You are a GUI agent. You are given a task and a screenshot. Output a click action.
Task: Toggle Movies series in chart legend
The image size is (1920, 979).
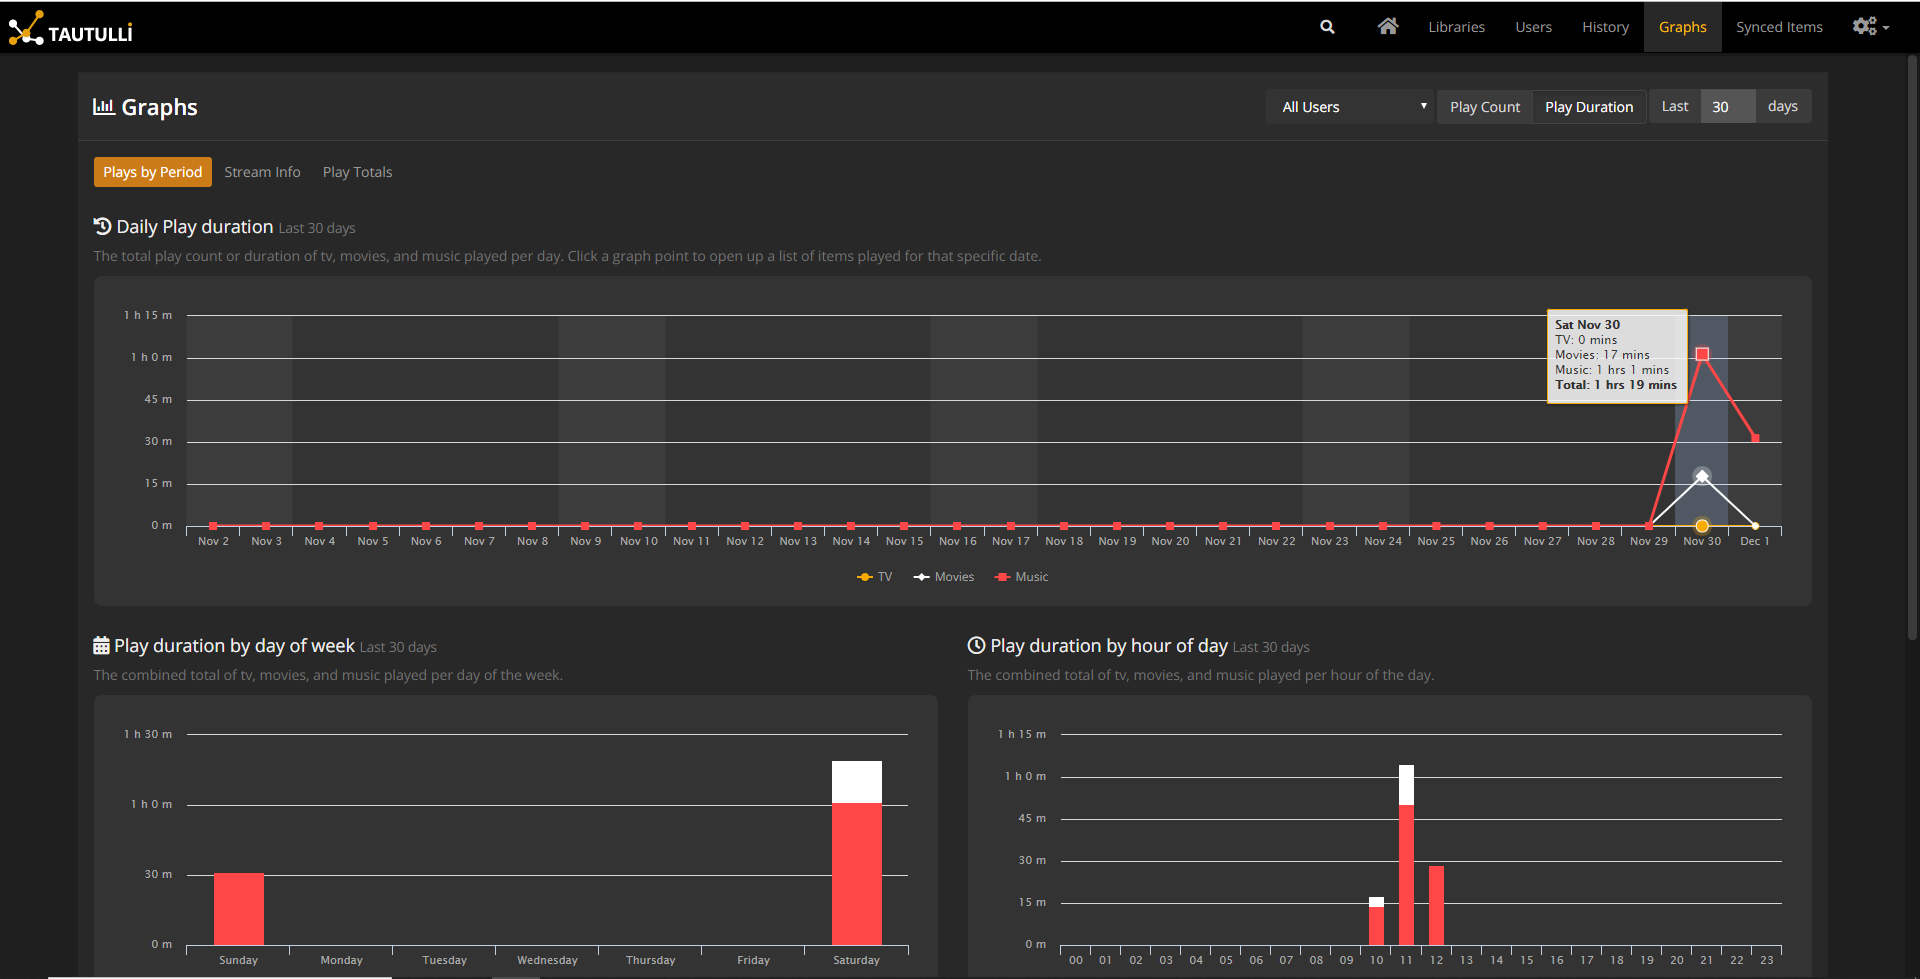click(944, 577)
